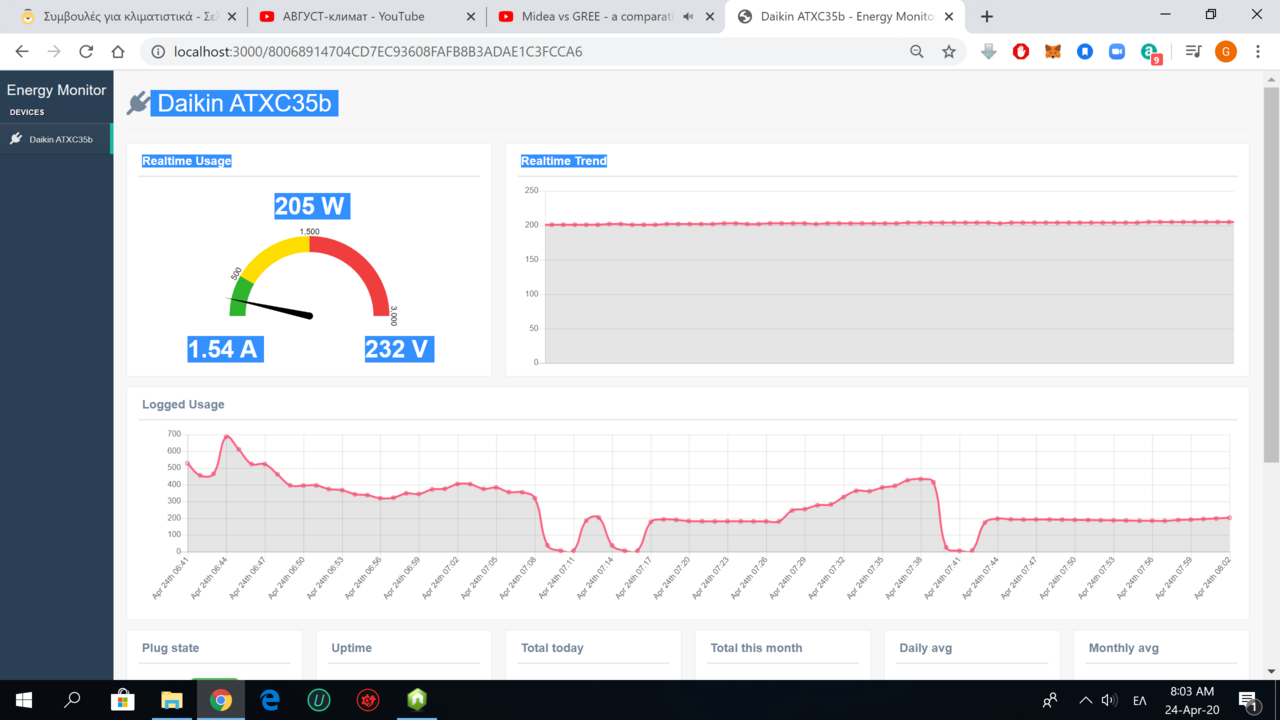Click the green segment of the gauge
Image resolution: width=1280 pixels, height=720 pixels.
pos(240,297)
